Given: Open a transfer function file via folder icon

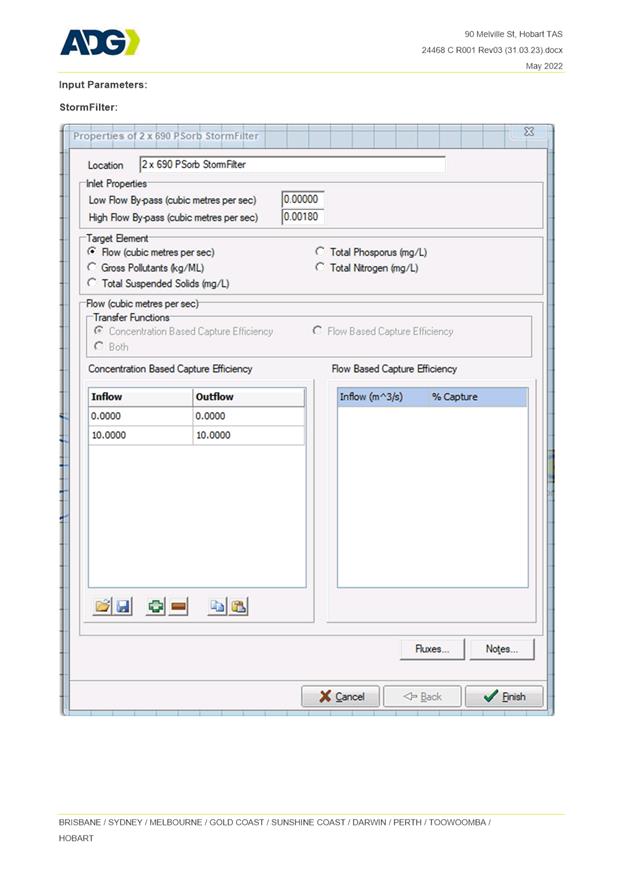Looking at the screenshot, I should (102, 606).
